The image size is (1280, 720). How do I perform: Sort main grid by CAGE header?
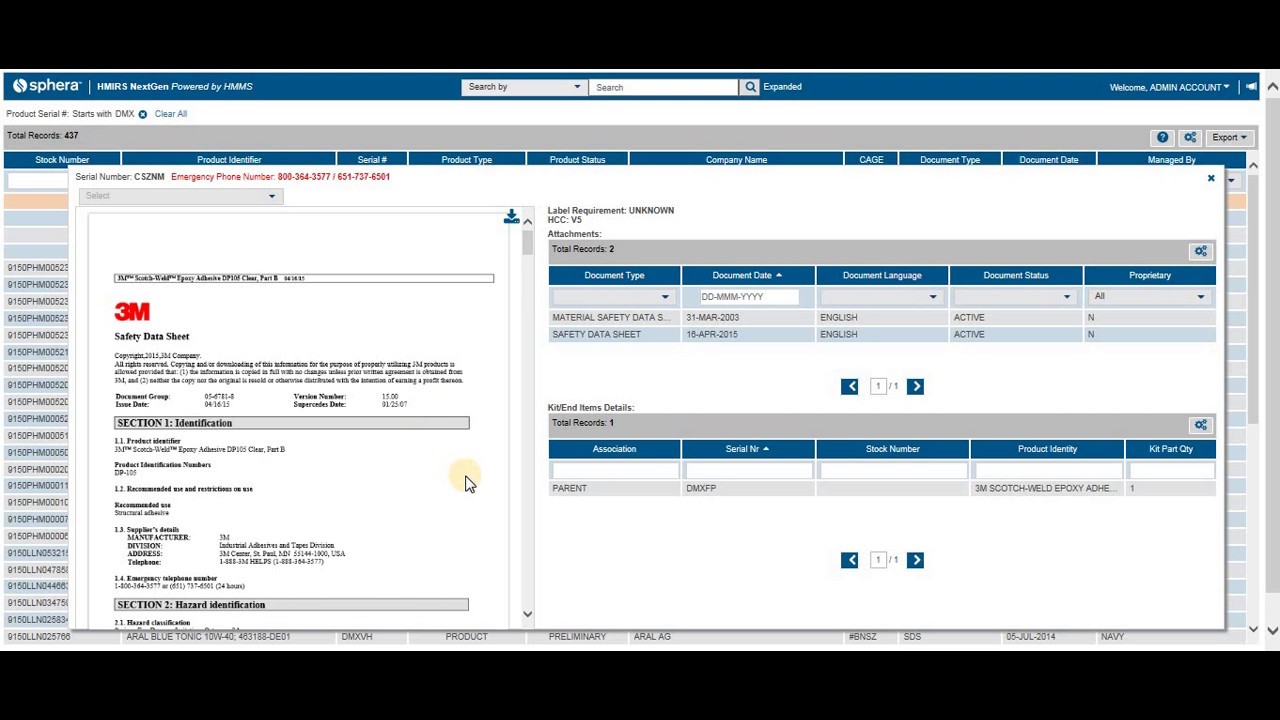871,160
